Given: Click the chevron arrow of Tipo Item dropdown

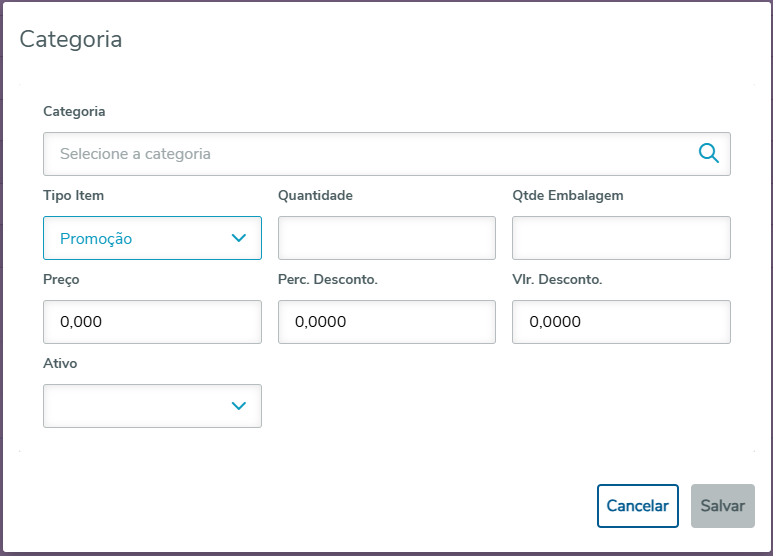Looking at the screenshot, I should [239, 238].
